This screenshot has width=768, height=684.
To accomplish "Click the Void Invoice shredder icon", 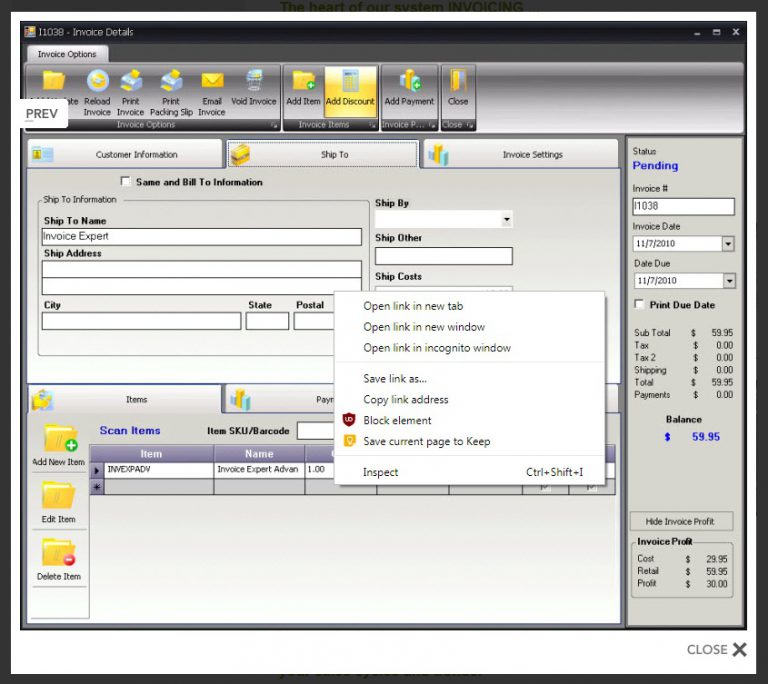I will 254,80.
